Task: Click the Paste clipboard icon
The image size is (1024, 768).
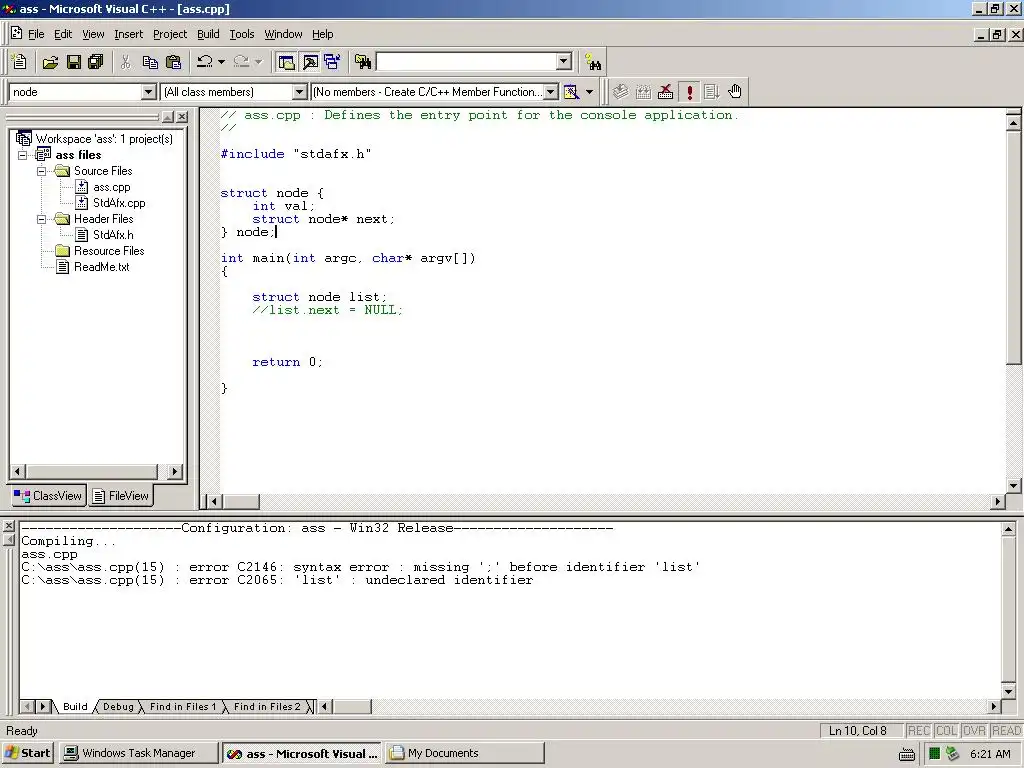Action: click(x=174, y=62)
